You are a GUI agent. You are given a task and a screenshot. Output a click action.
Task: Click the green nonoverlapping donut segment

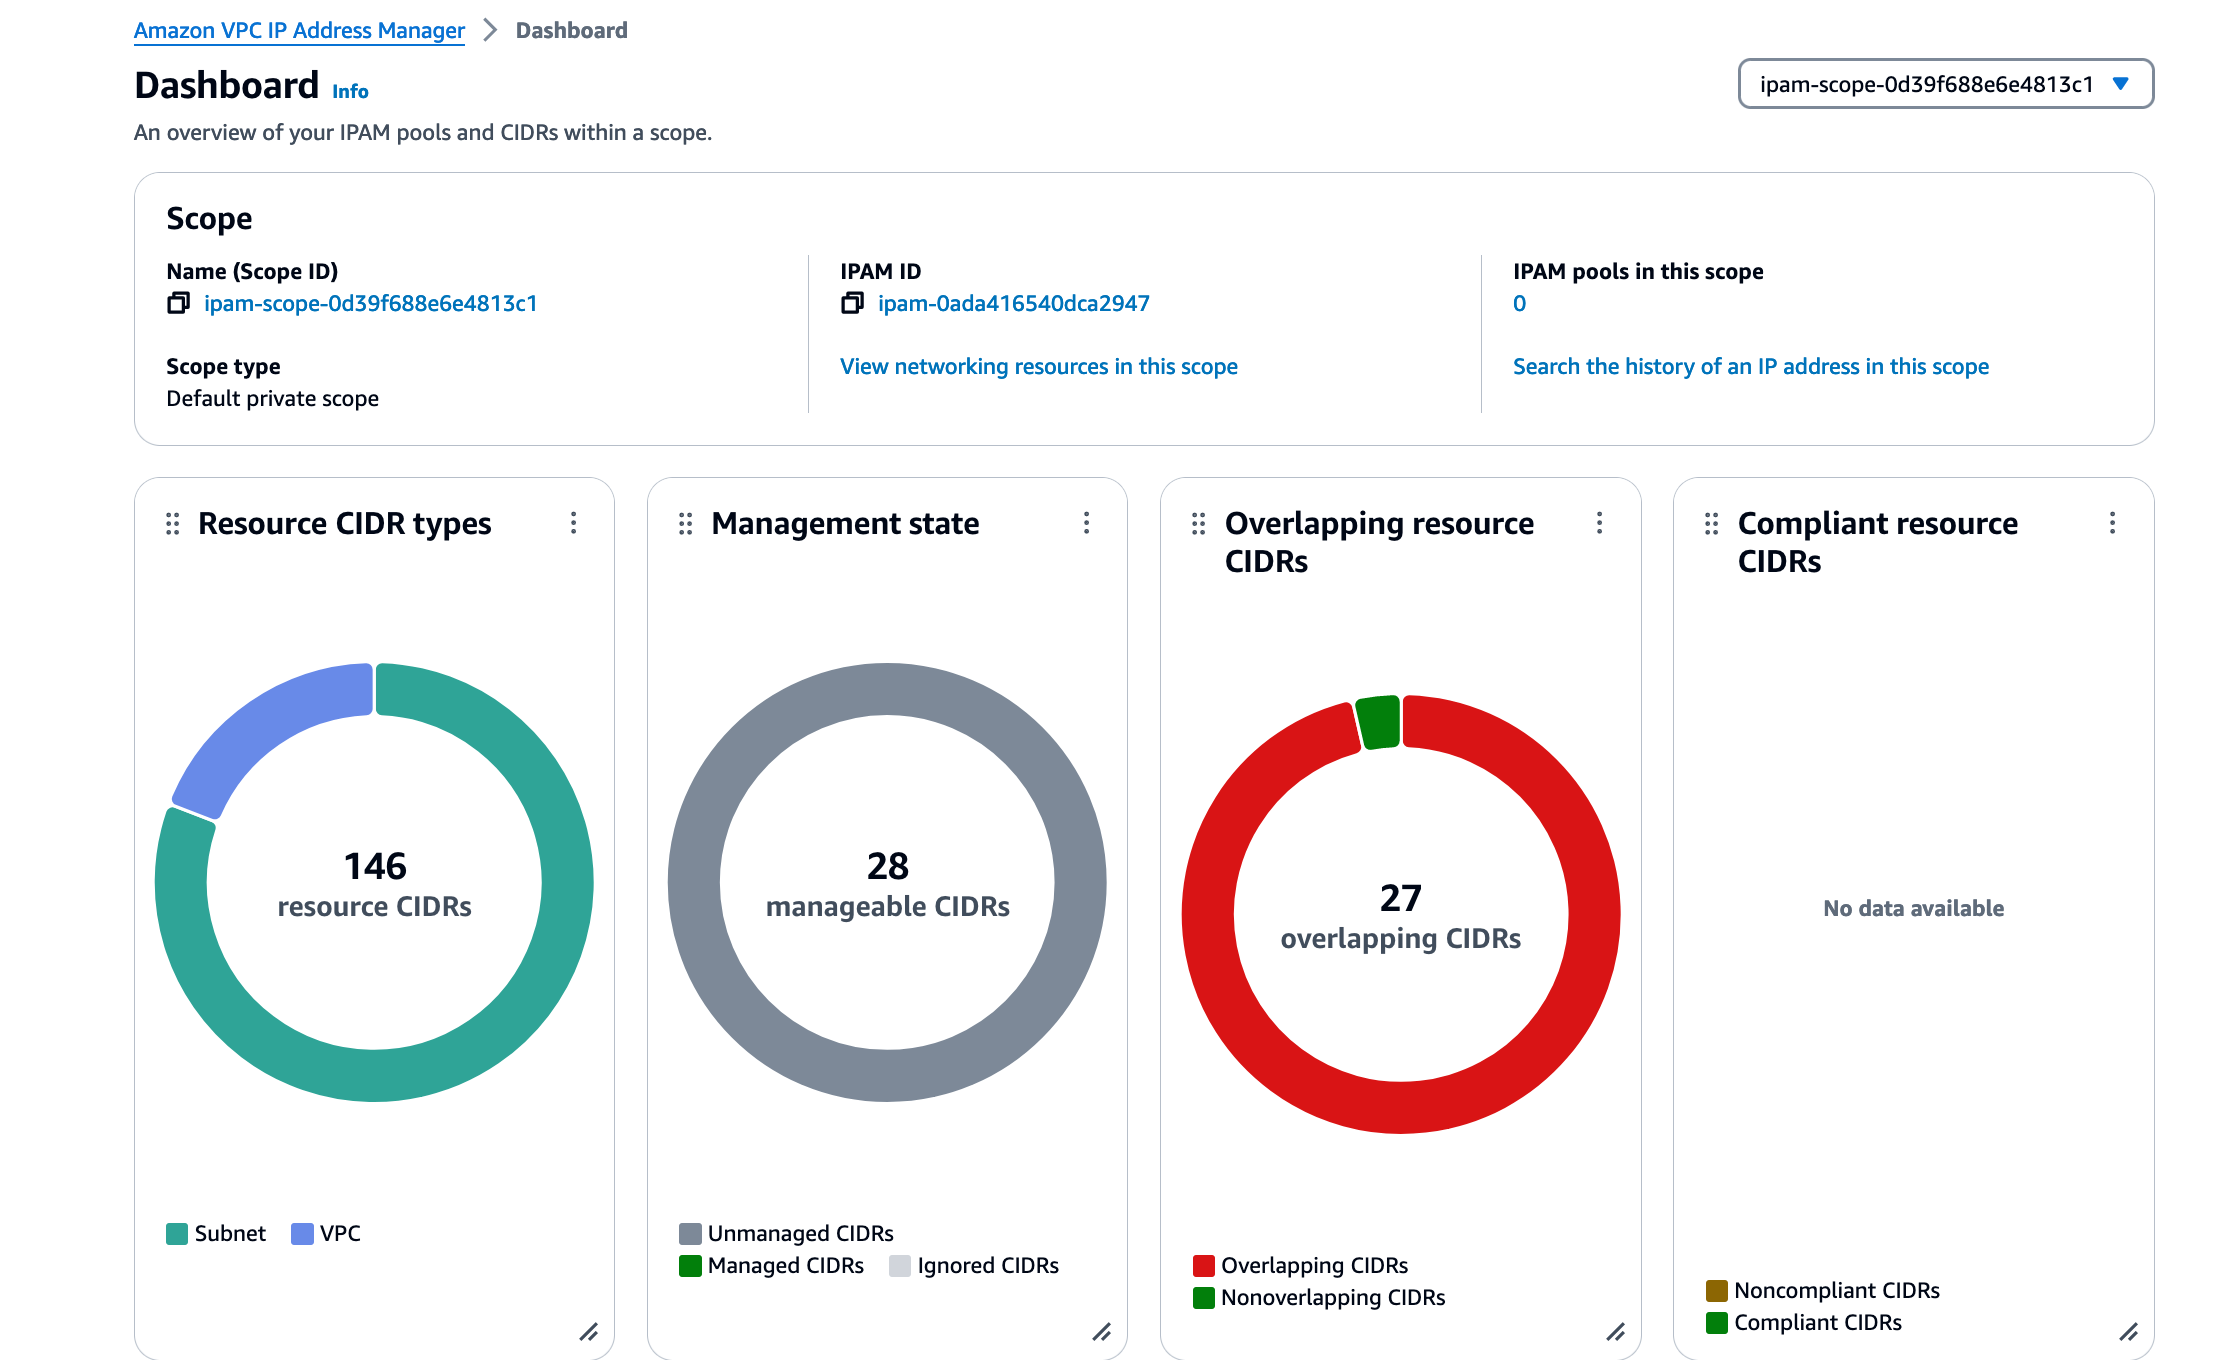click(x=1380, y=722)
